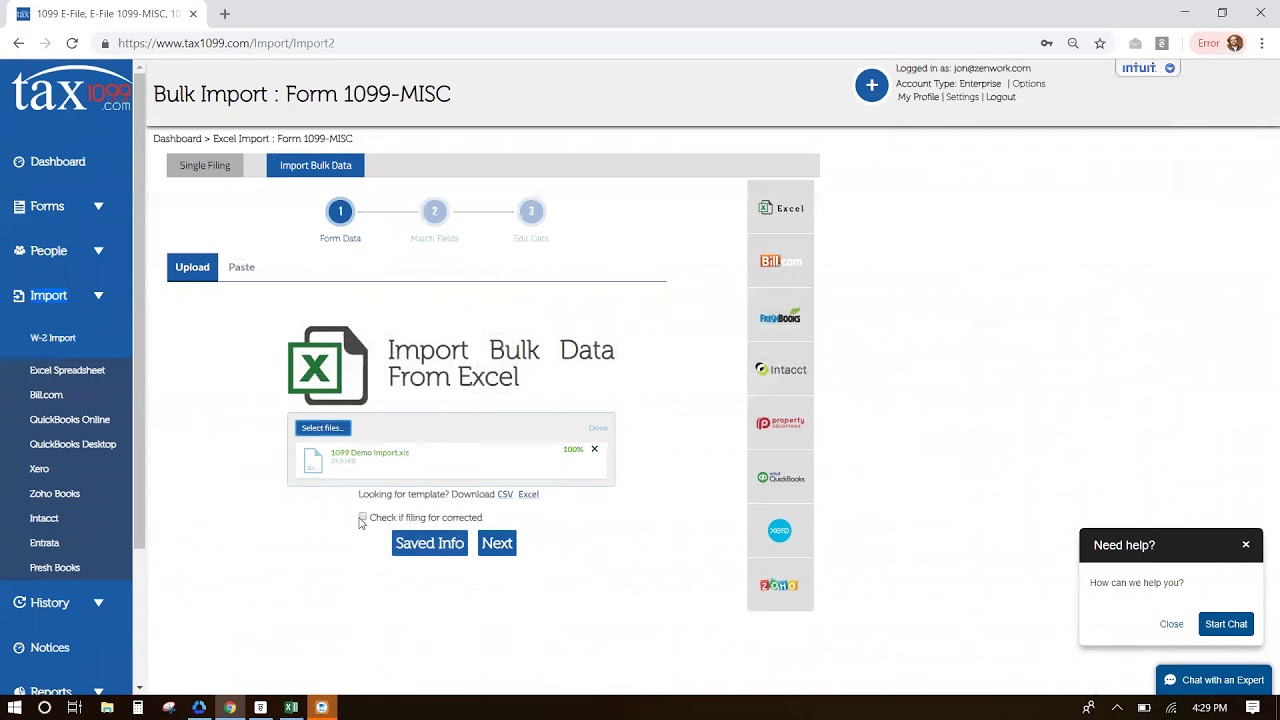The height and width of the screenshot is (720, 1280).
Task: Close the Need help chat popup
Action: [x=1246, y=545]
